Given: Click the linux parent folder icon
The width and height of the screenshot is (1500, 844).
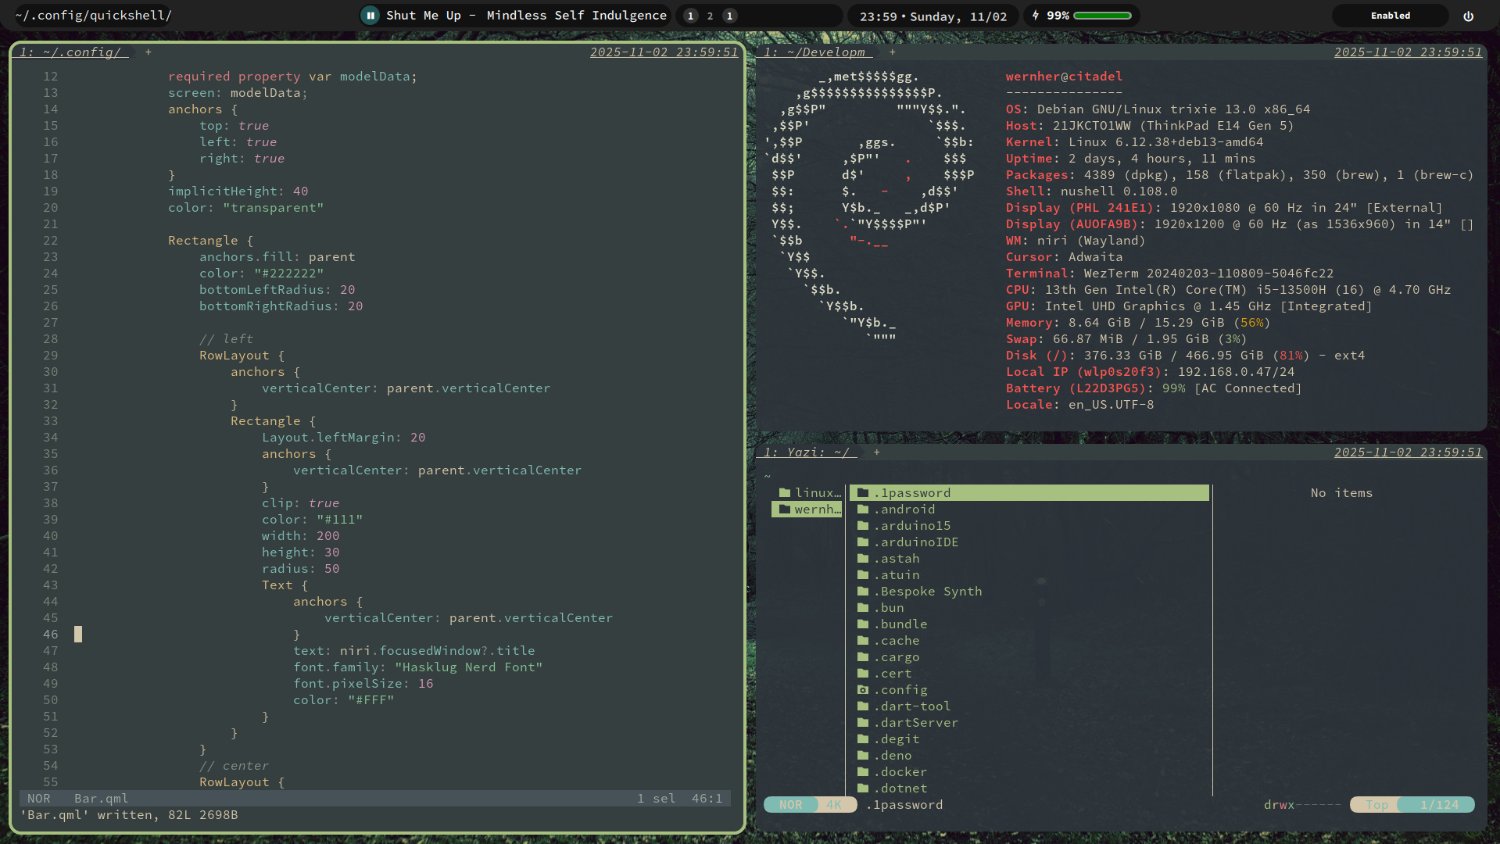Looking at the screenshot, I should click(x=785, y=493).
